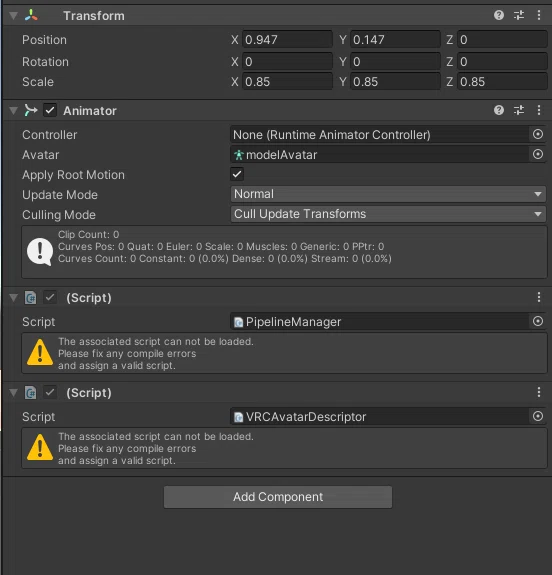The image size is (552, 575).
Task: Click the Controller object picker circle
Action: [538, 134]
